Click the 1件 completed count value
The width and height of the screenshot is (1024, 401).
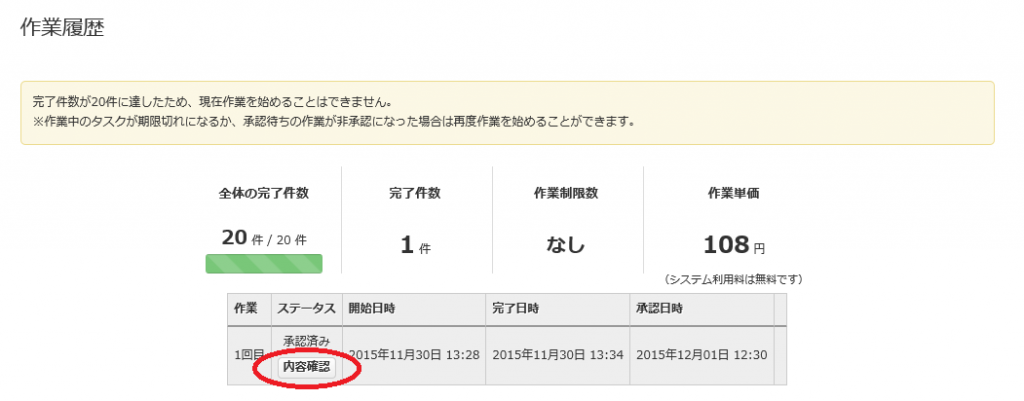point(416,245)
